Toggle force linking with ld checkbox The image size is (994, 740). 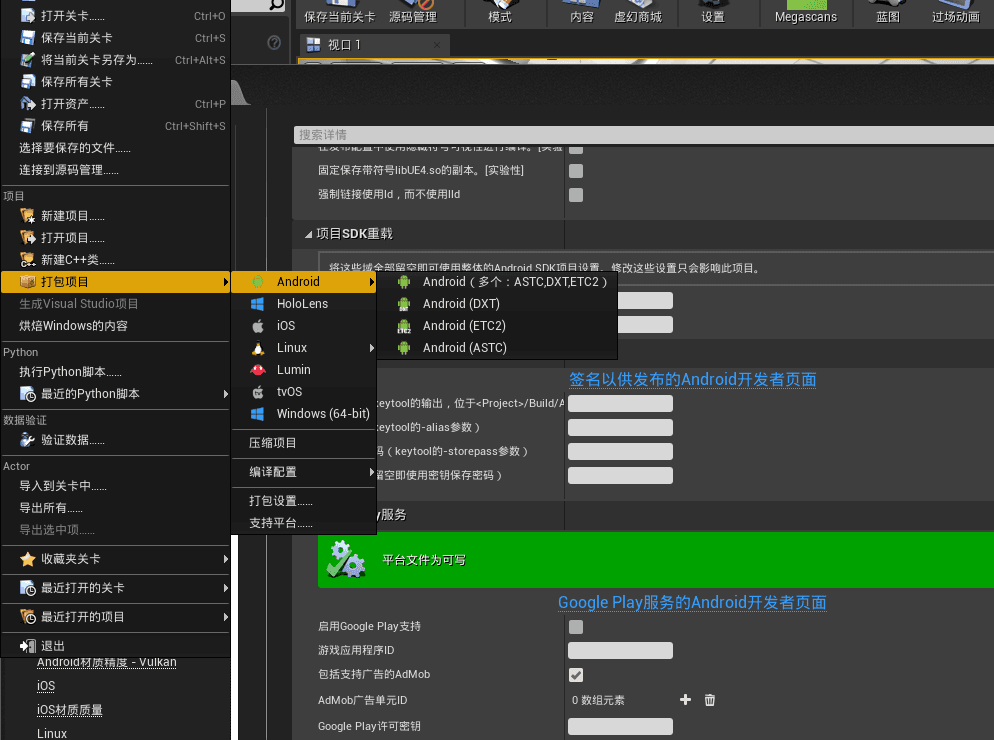[576, 195]
